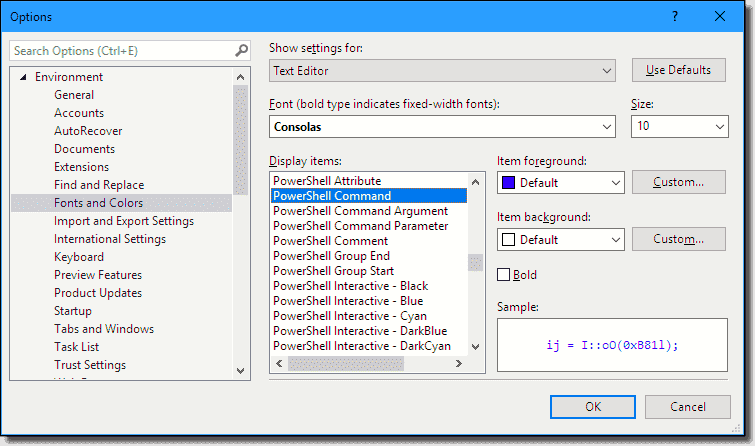The image size is (755, 446).
Task: Click the options tree scroll down arrow
Action: point(240,371)
